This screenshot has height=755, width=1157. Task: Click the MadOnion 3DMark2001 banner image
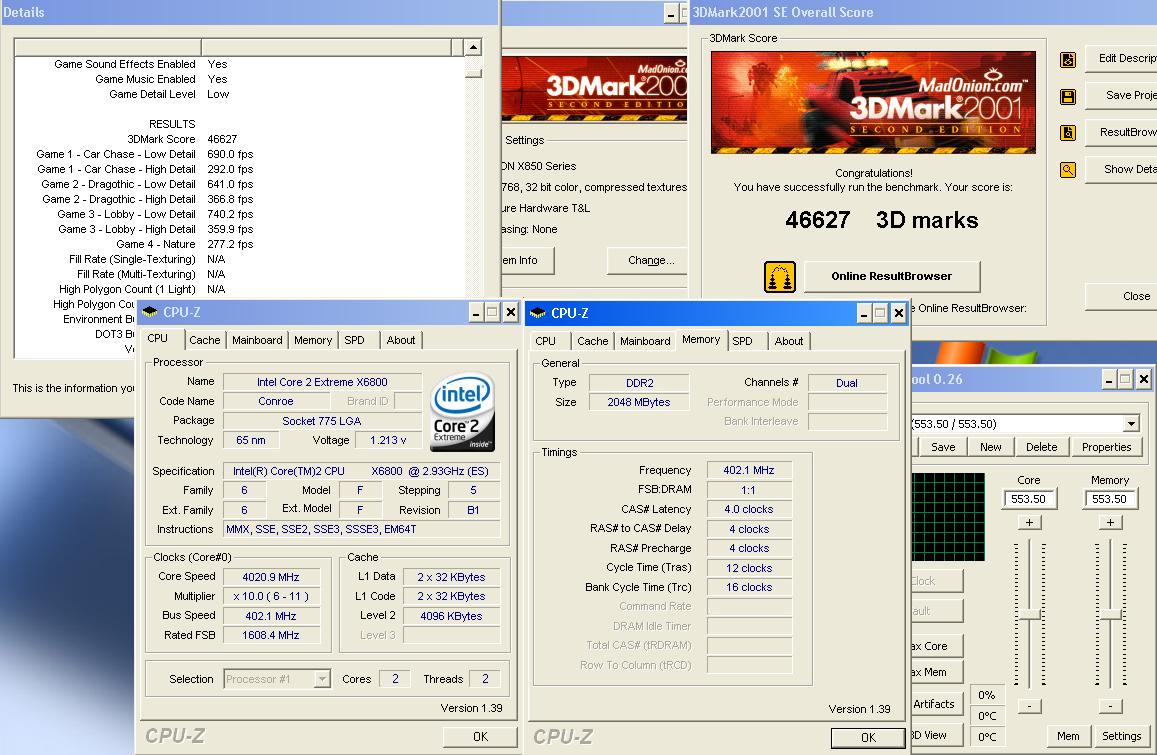(873, 103)
